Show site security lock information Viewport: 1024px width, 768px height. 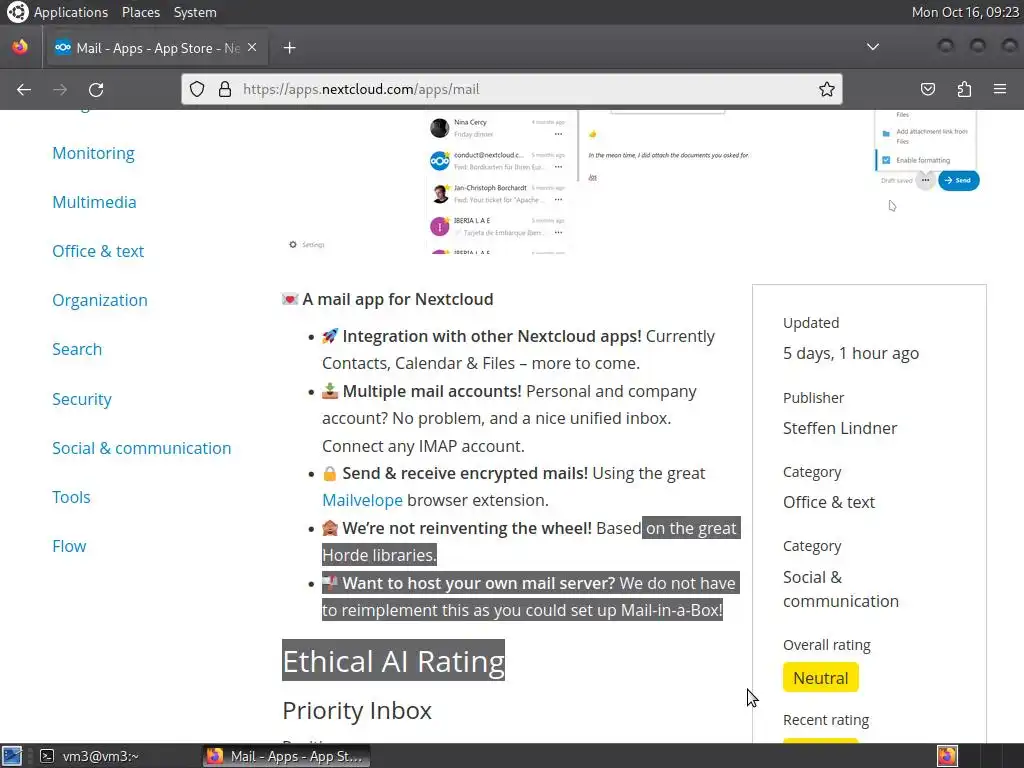pyautogui.click(x=225, y=89)
